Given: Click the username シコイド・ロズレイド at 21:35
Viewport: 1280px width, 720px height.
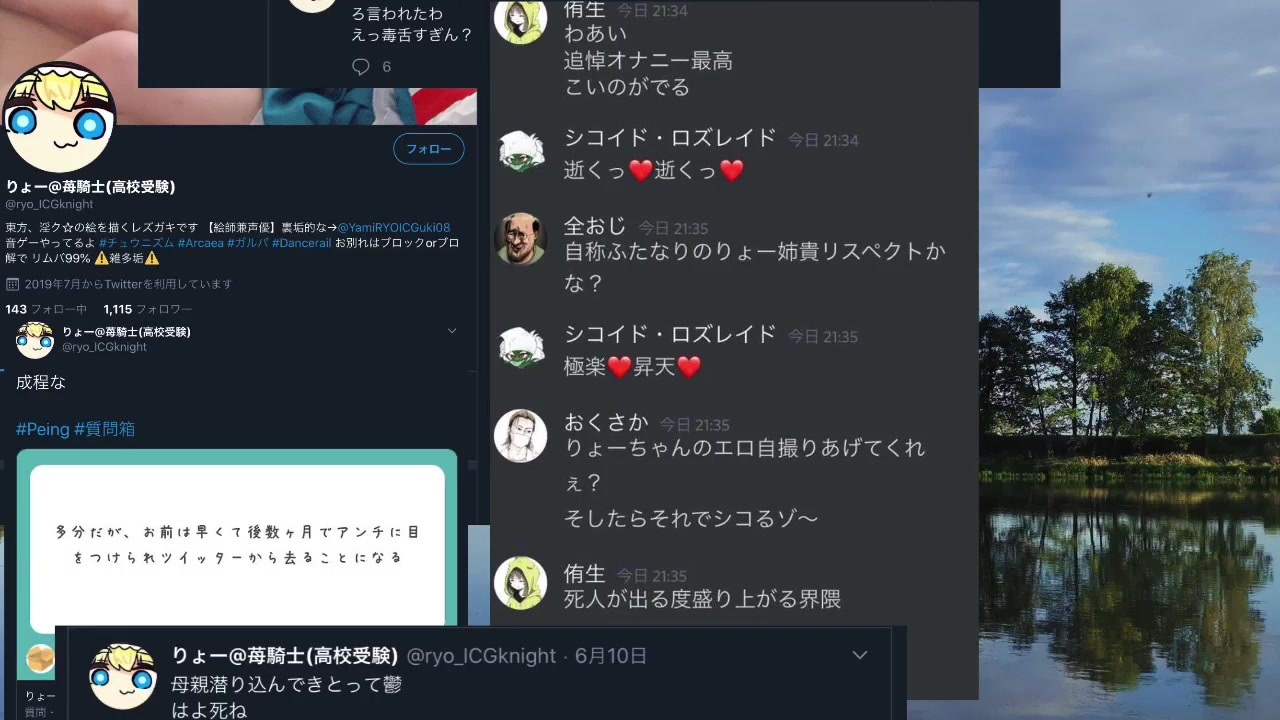Looking at the screenshot, I should tap(670, 334).
